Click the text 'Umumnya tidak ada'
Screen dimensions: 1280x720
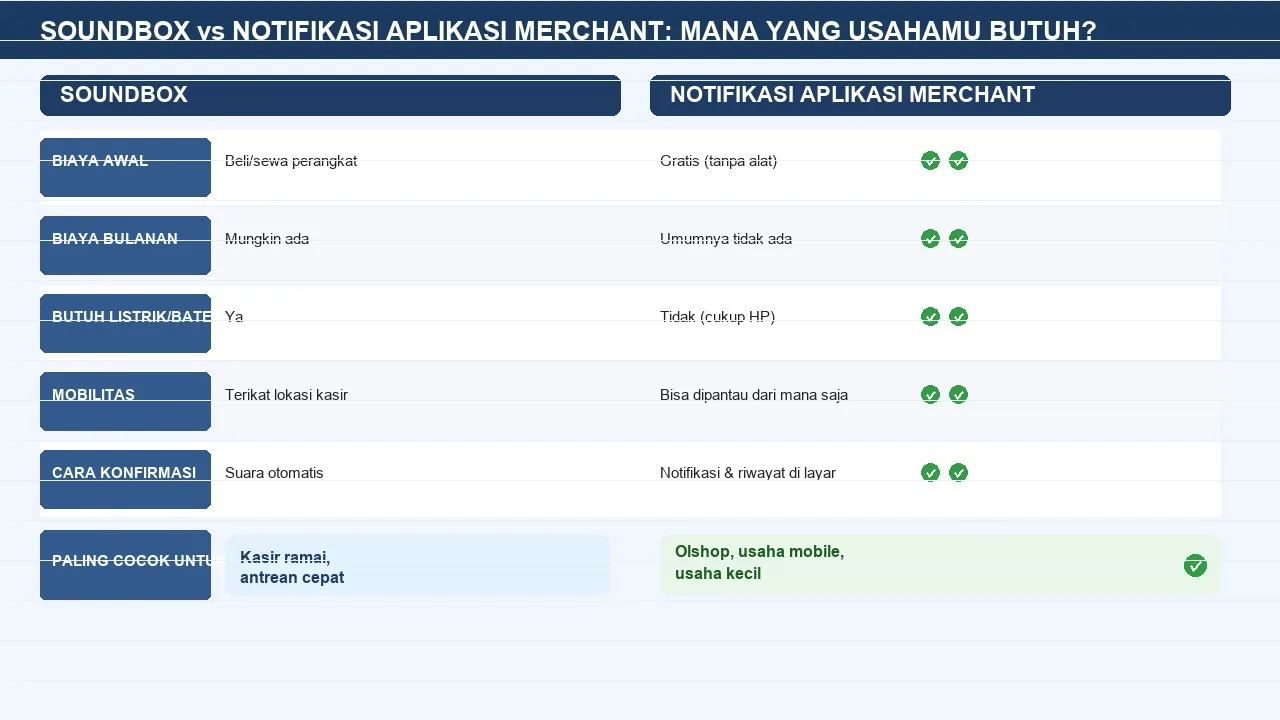tap(726, 238)
